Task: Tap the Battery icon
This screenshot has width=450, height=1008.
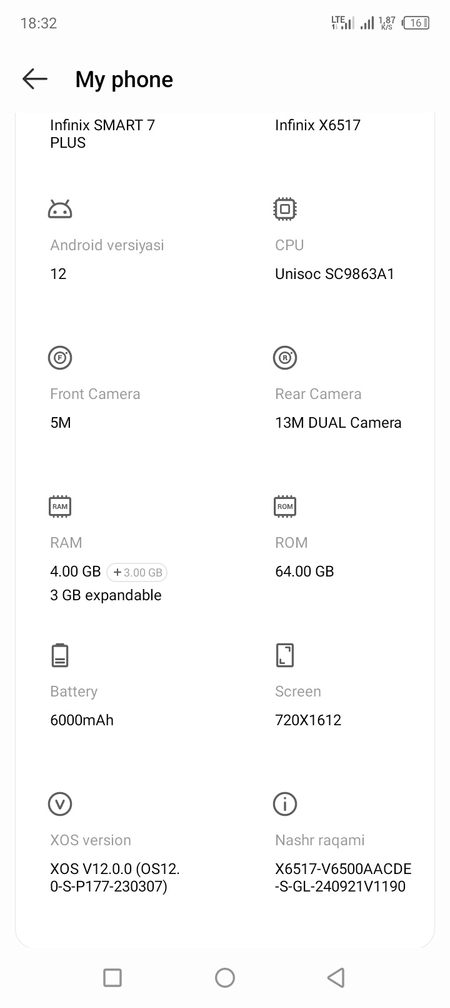Action: (x=60, y=655)
